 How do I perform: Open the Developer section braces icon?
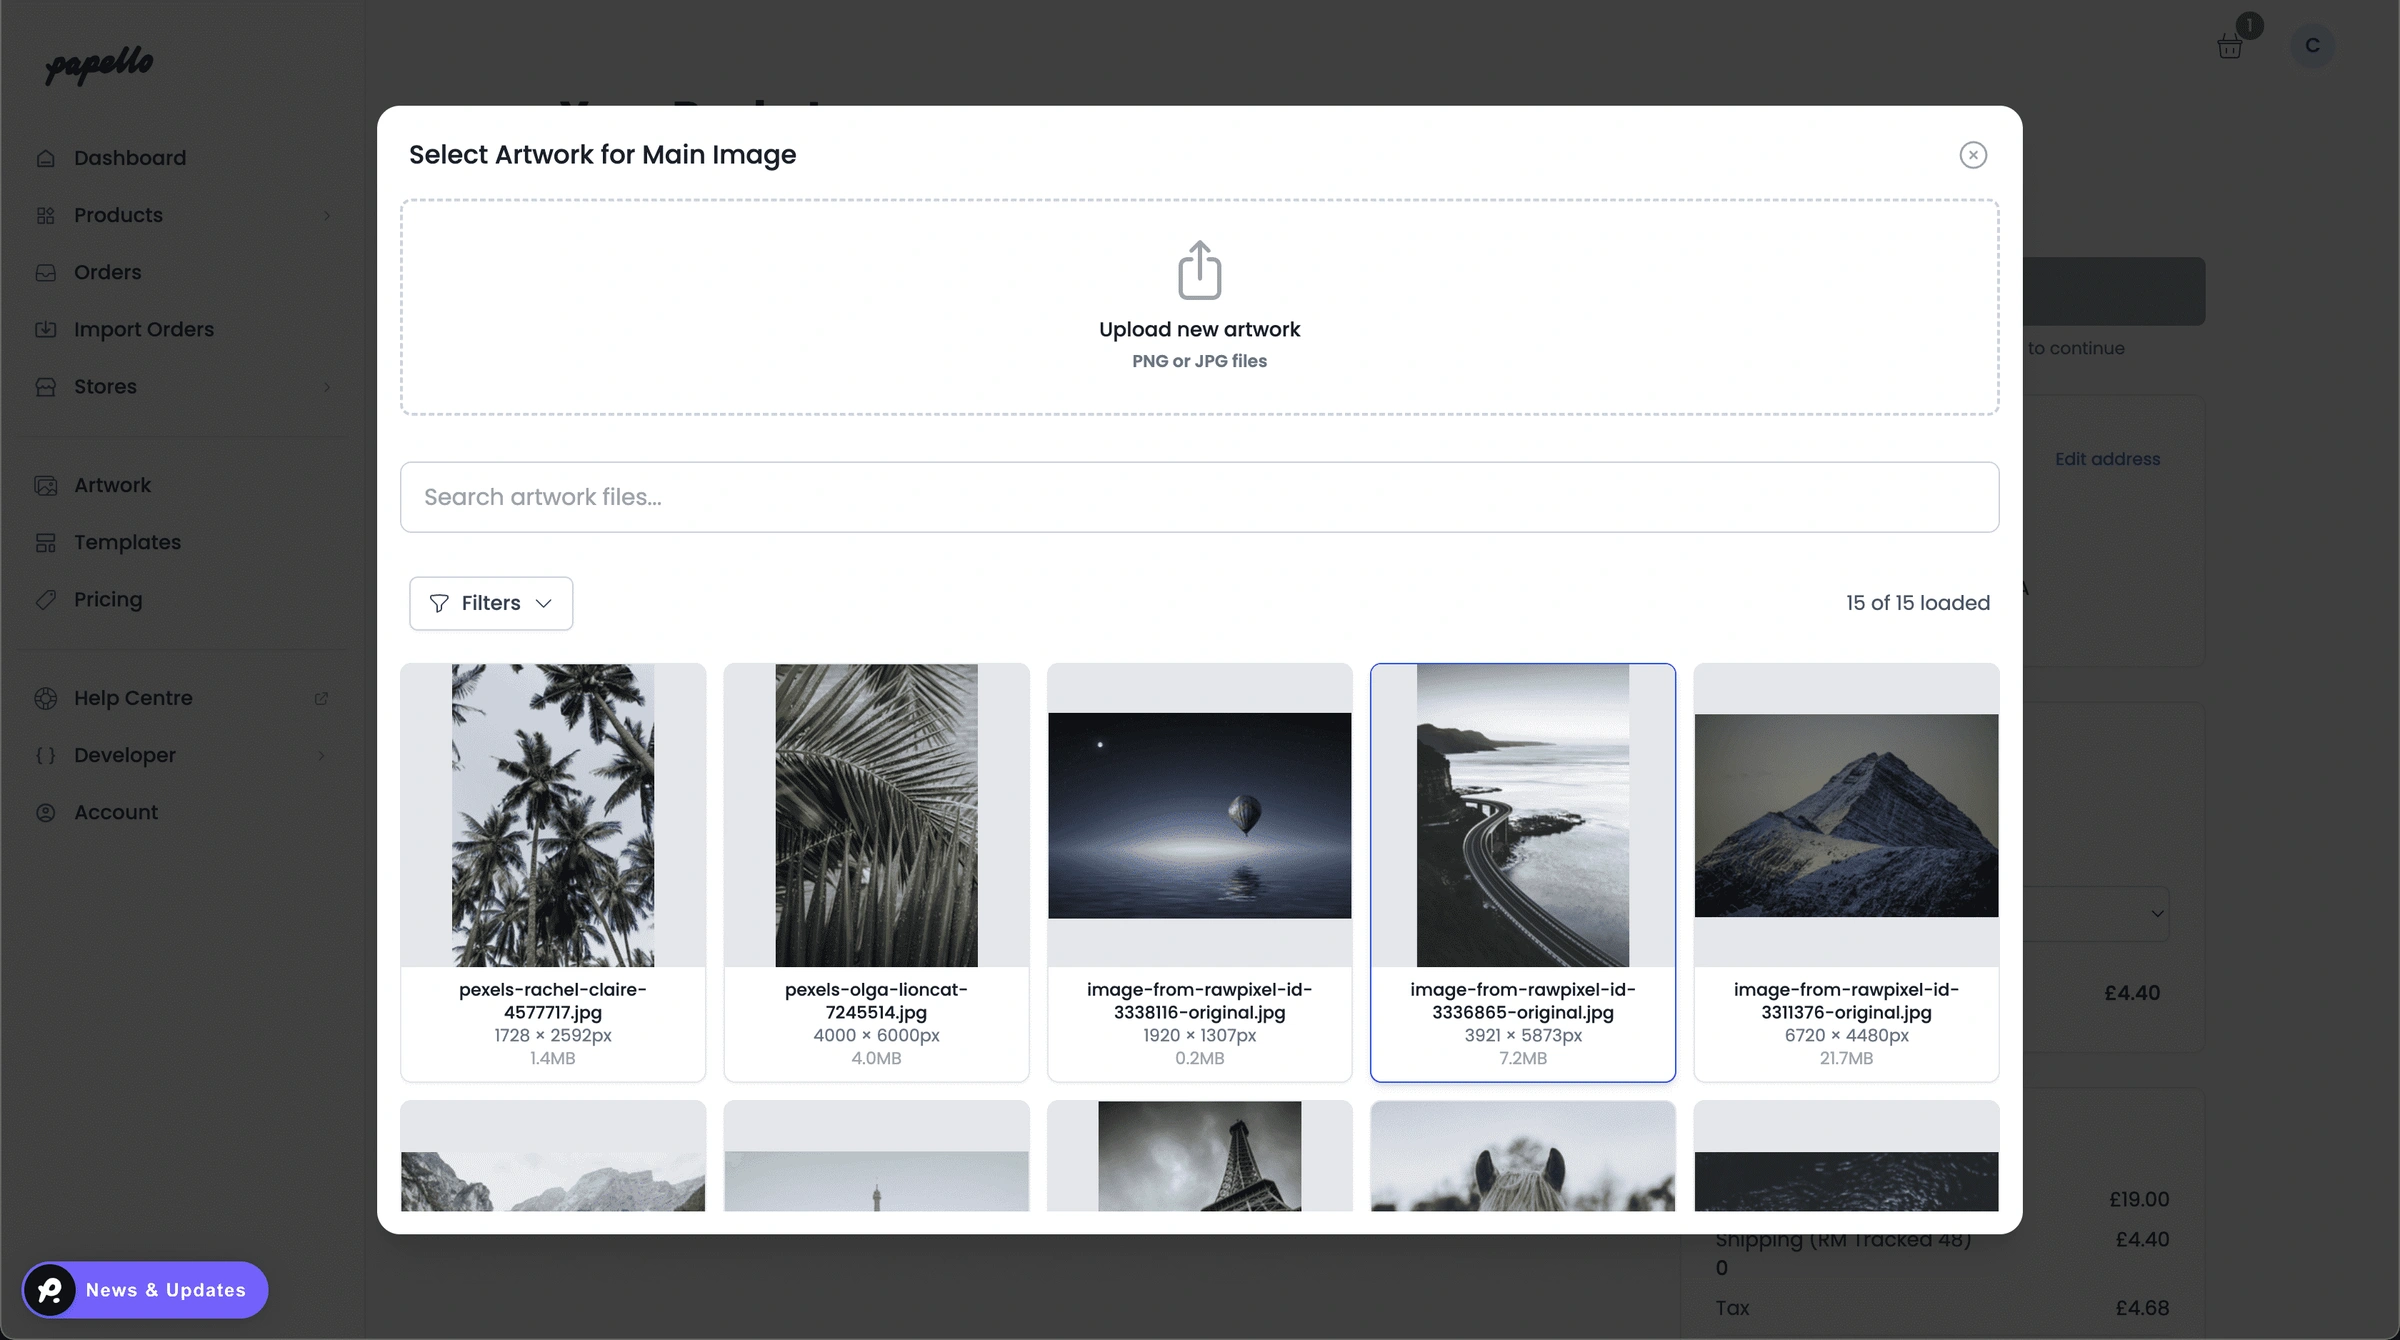pos(46,755)
